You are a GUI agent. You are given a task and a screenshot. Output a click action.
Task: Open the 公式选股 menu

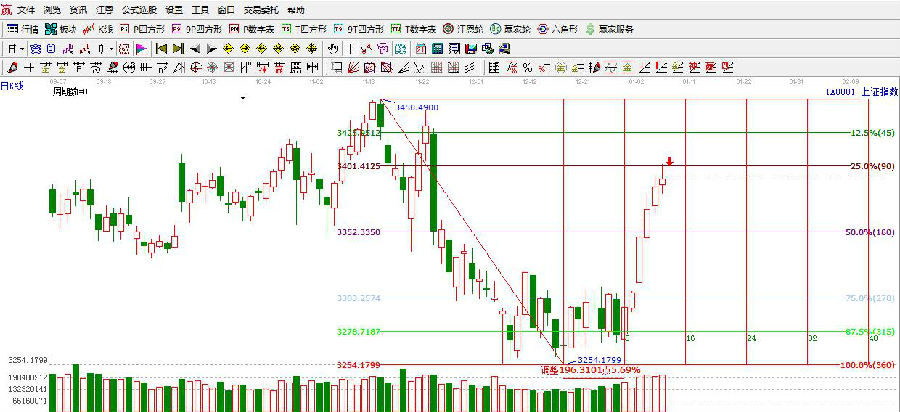pos(140,8)
